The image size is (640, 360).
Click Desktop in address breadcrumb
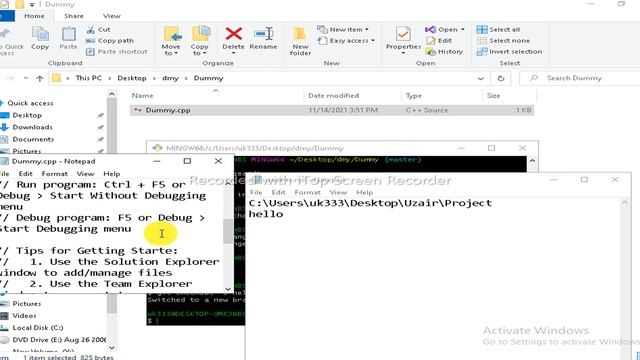click(x=131, y=78)
